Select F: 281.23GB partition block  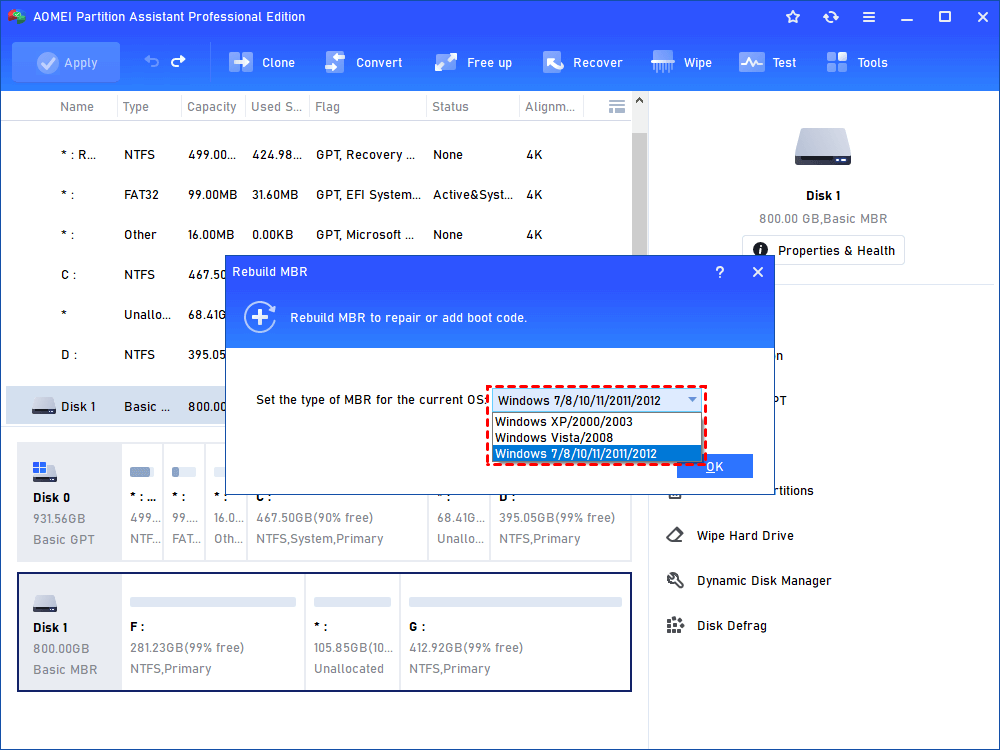point(213,632)
